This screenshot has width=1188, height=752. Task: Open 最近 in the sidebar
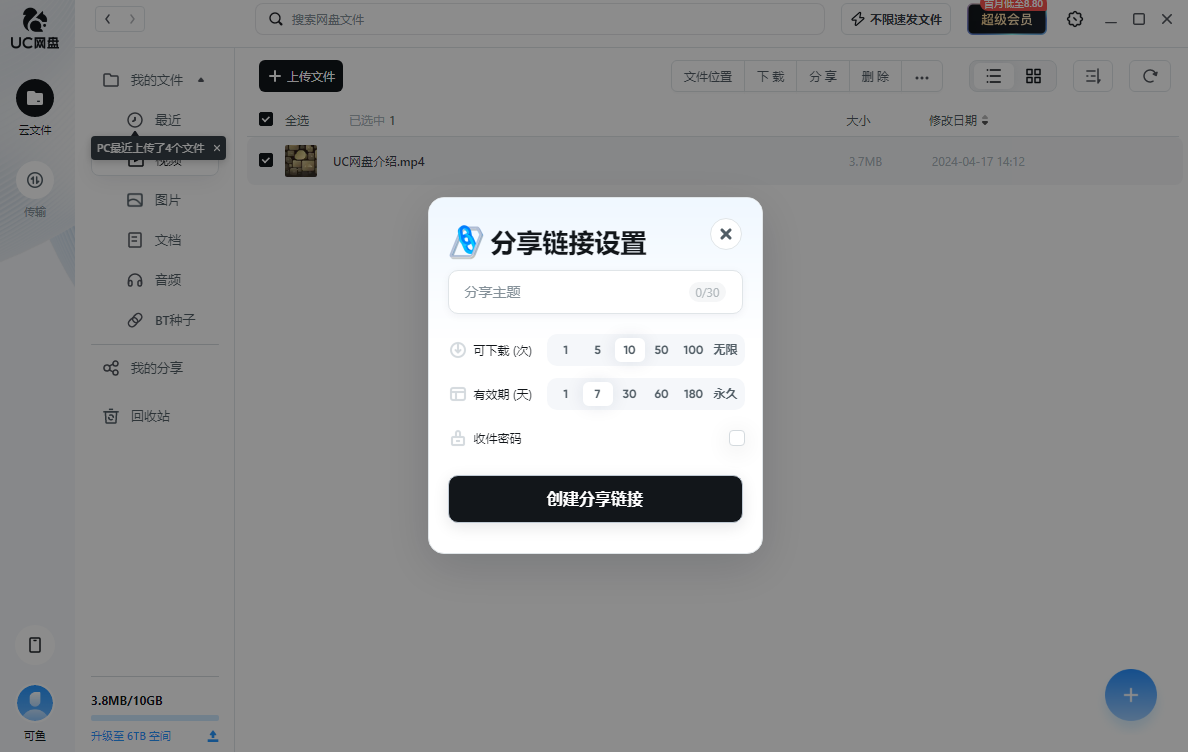pyautogui.click(x=155, y=120)
